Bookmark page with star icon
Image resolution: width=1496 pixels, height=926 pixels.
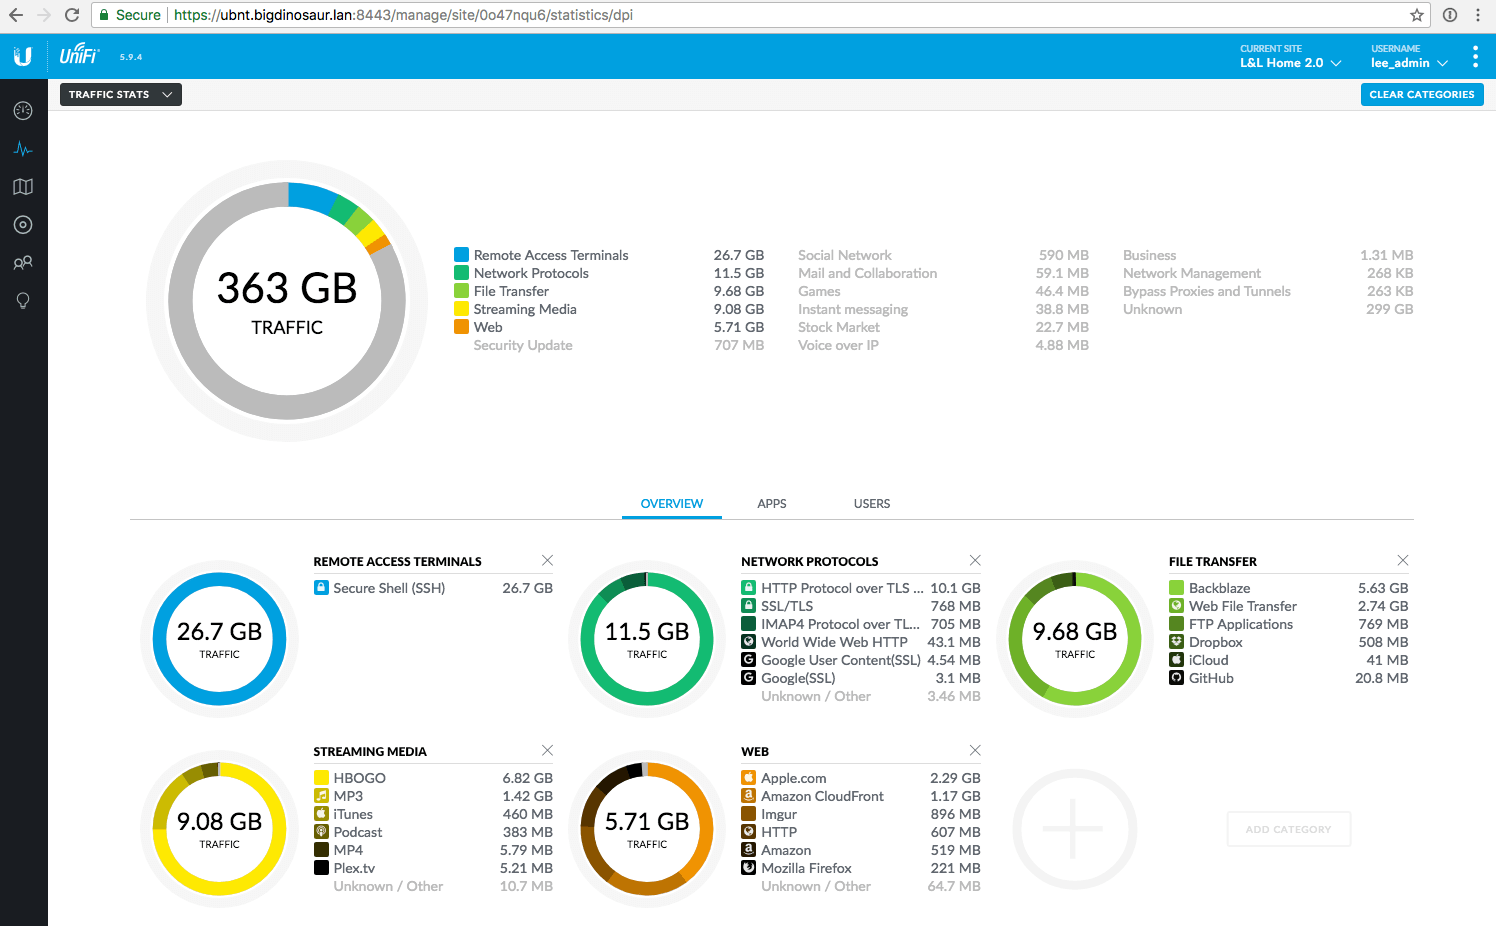pyautogui.click(x=1417, y=15)
